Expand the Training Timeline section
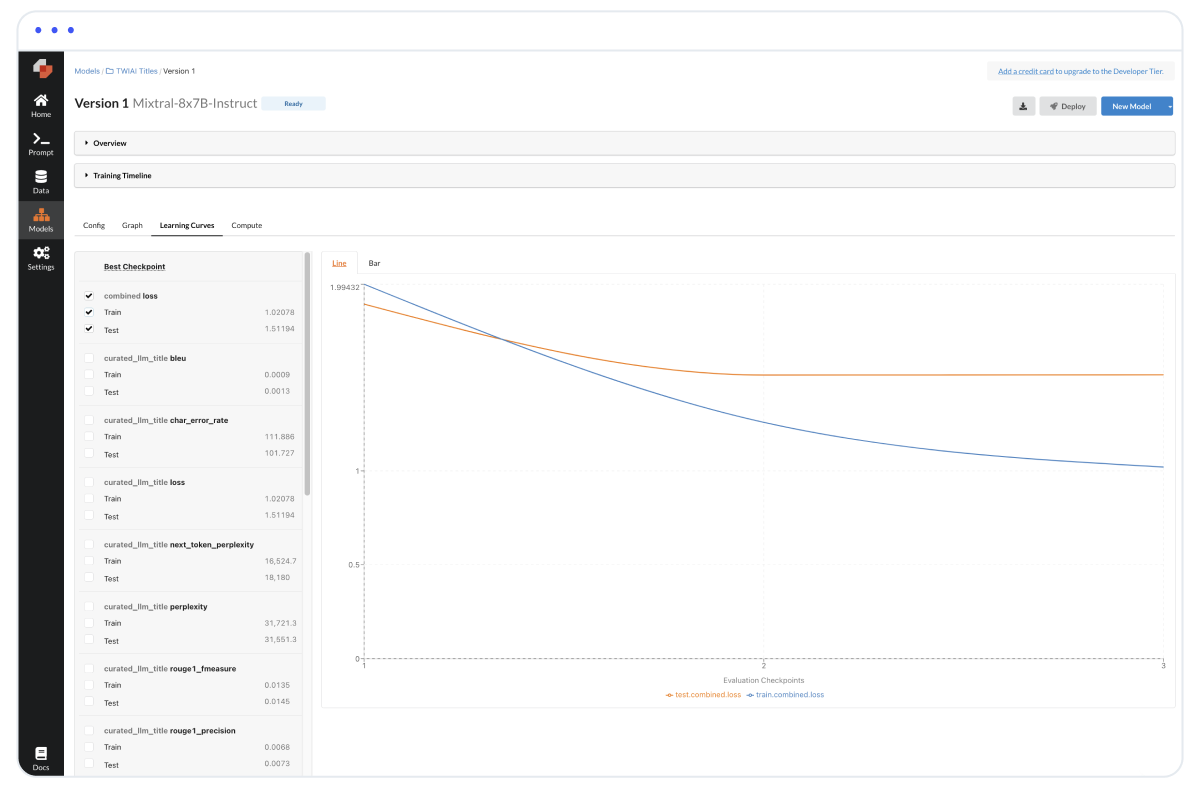The width and height of the screenshot is (1200, 788). click(x=122, y=175)
